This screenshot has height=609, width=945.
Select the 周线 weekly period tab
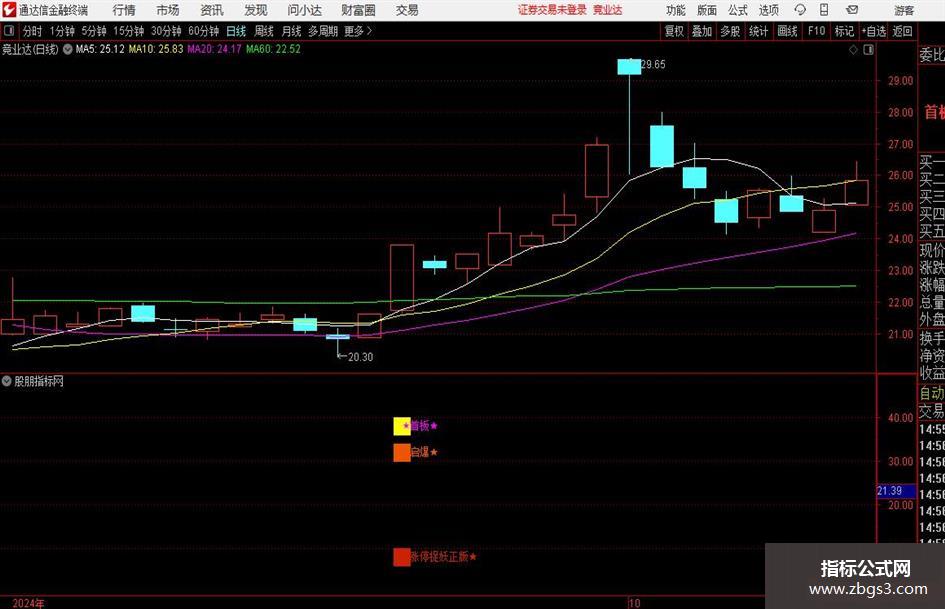point(264,31)
